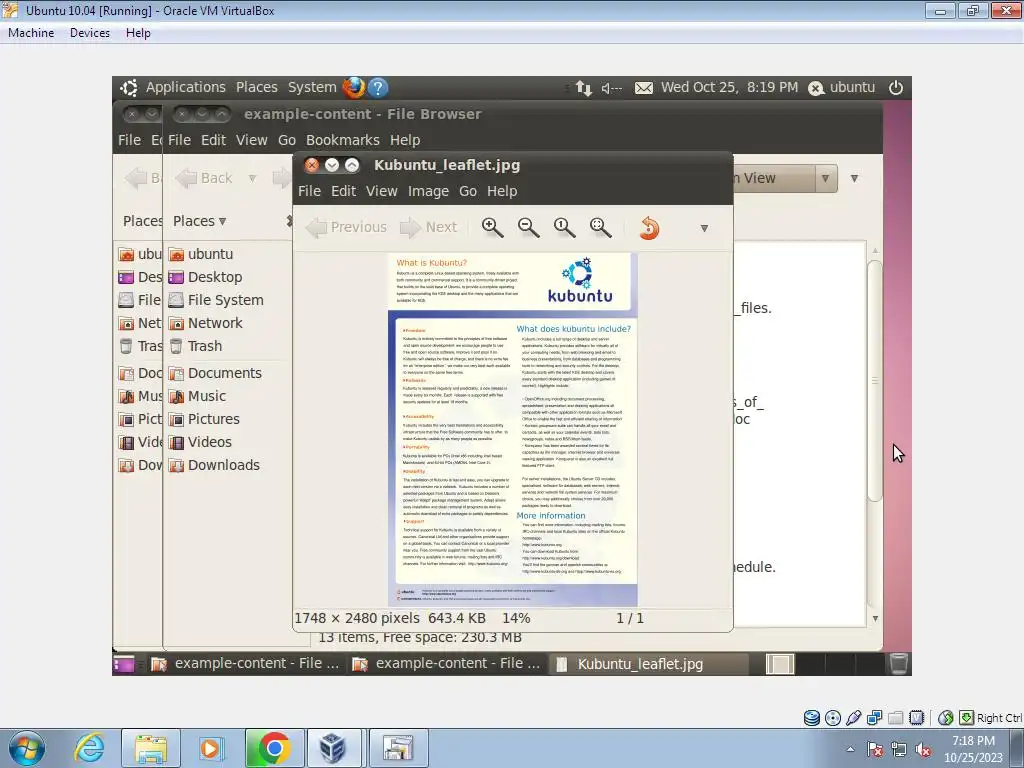The image size is (1024, 768).
Task: Open the File menu in Kubuntu_leaflet.jpg viewer
Action: [x=310, y=191]
